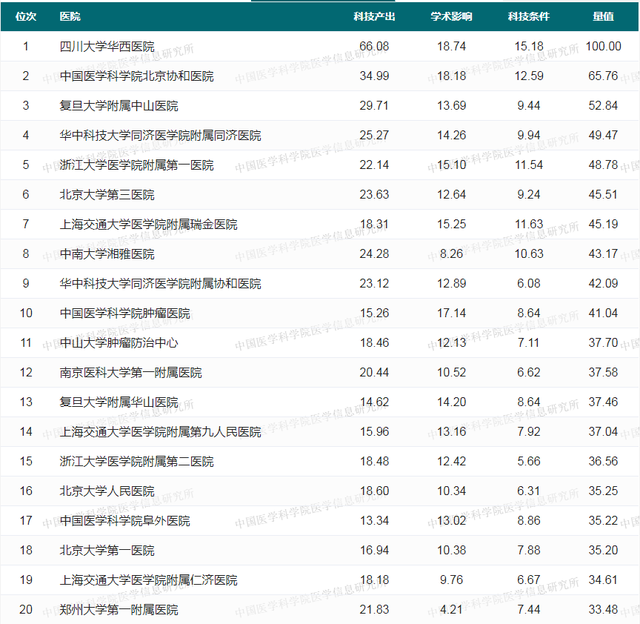Select 四川大学华西医院 hospital name
The height and width of the screenshot is (624, 640).
pyautogui.click(x=107, y=47)
